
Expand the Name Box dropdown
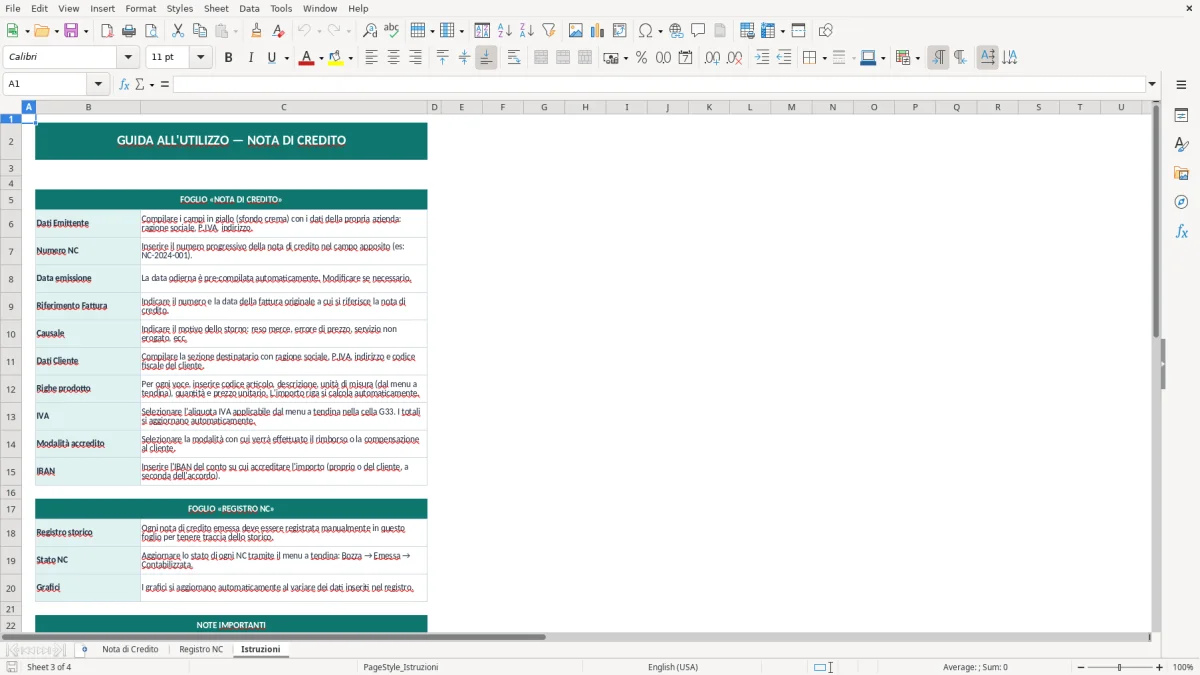pyautogui.click(x=98, y=84)
